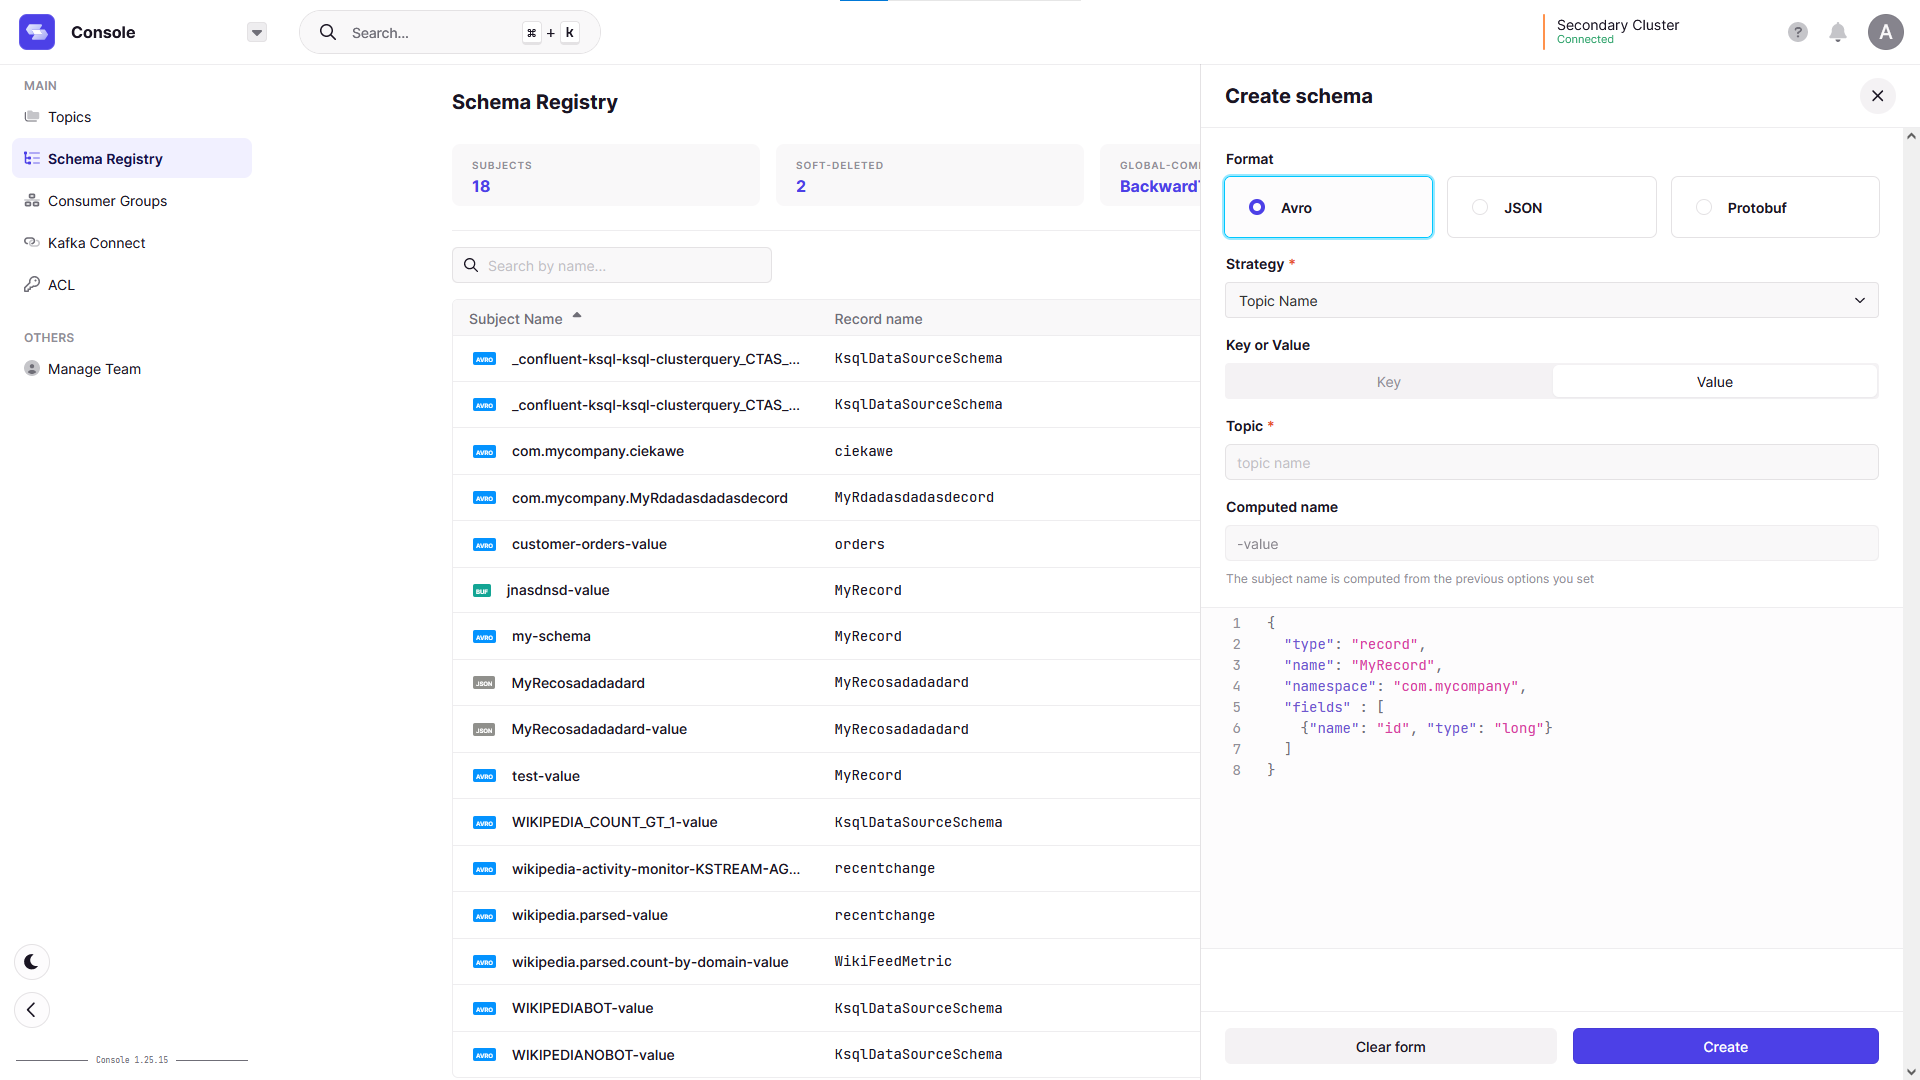Open subject test-value
Image resolution: width=1920 pixels, height=1080 pixels.
pyautogui.click(x=546, y=776)
